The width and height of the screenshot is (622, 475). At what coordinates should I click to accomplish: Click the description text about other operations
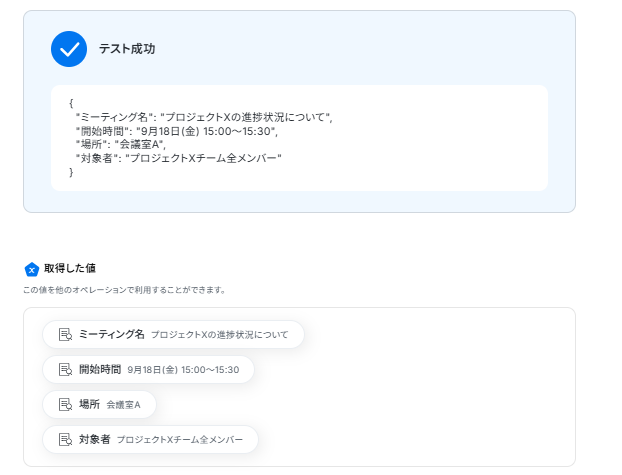coord(124,290)
